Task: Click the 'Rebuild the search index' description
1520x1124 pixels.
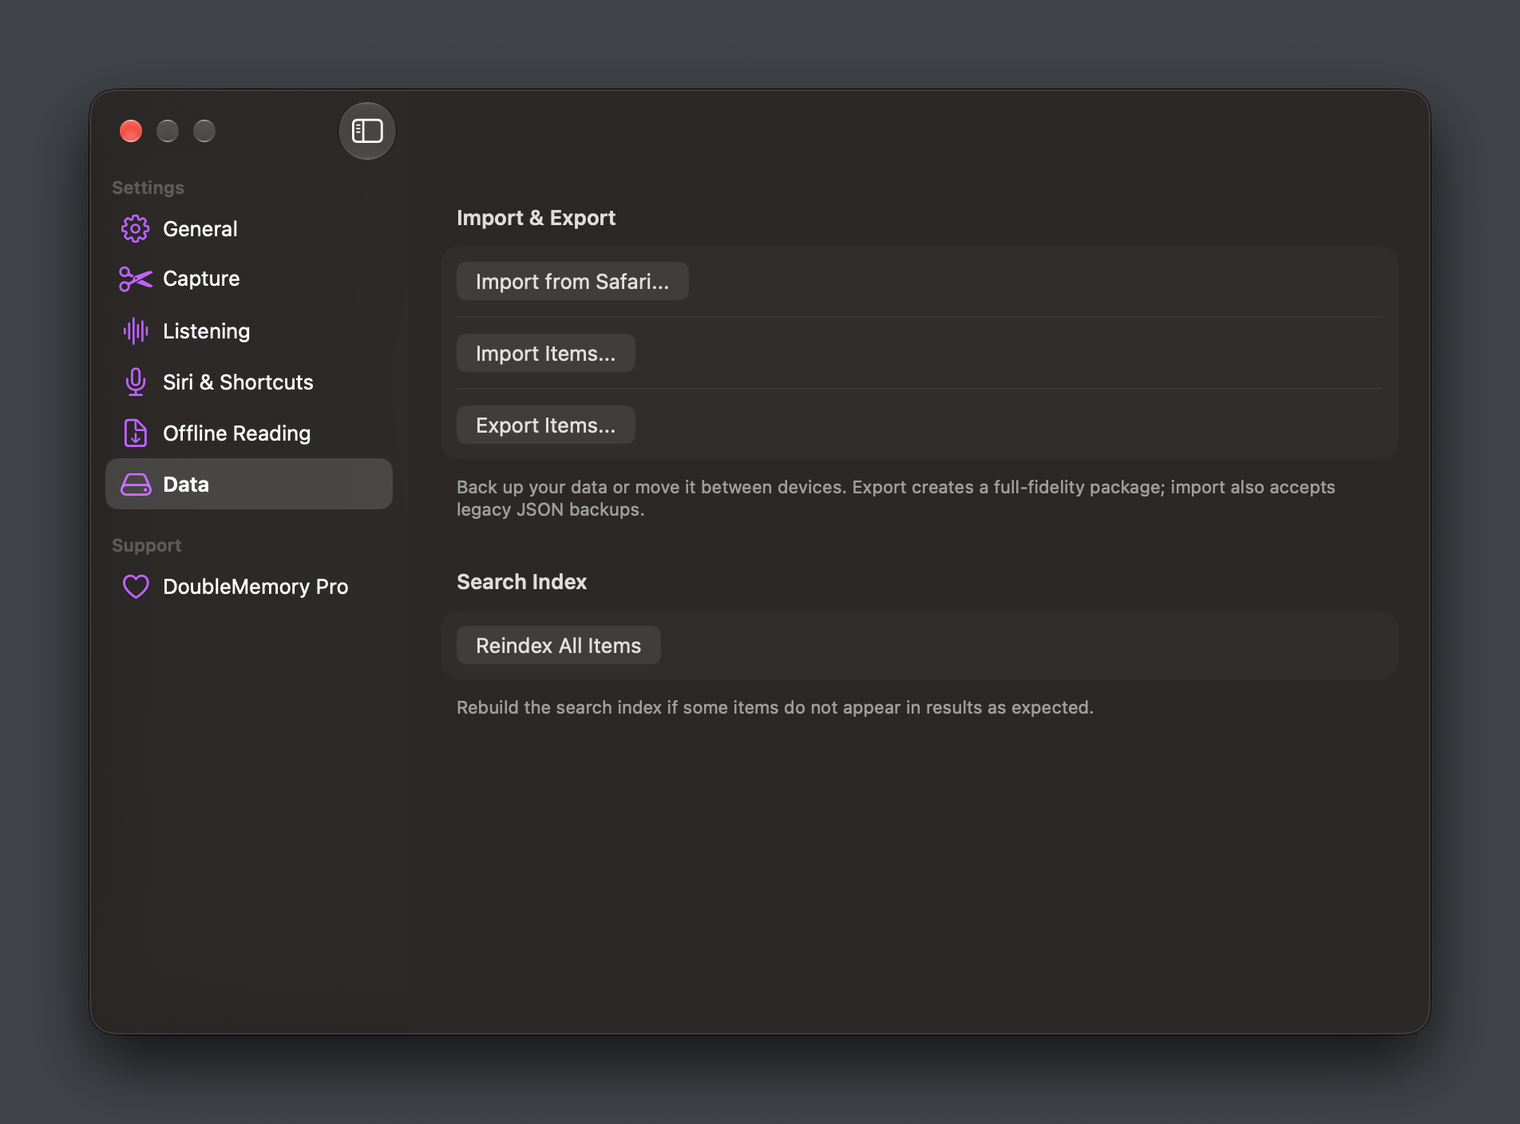Action: coord(775,708)
